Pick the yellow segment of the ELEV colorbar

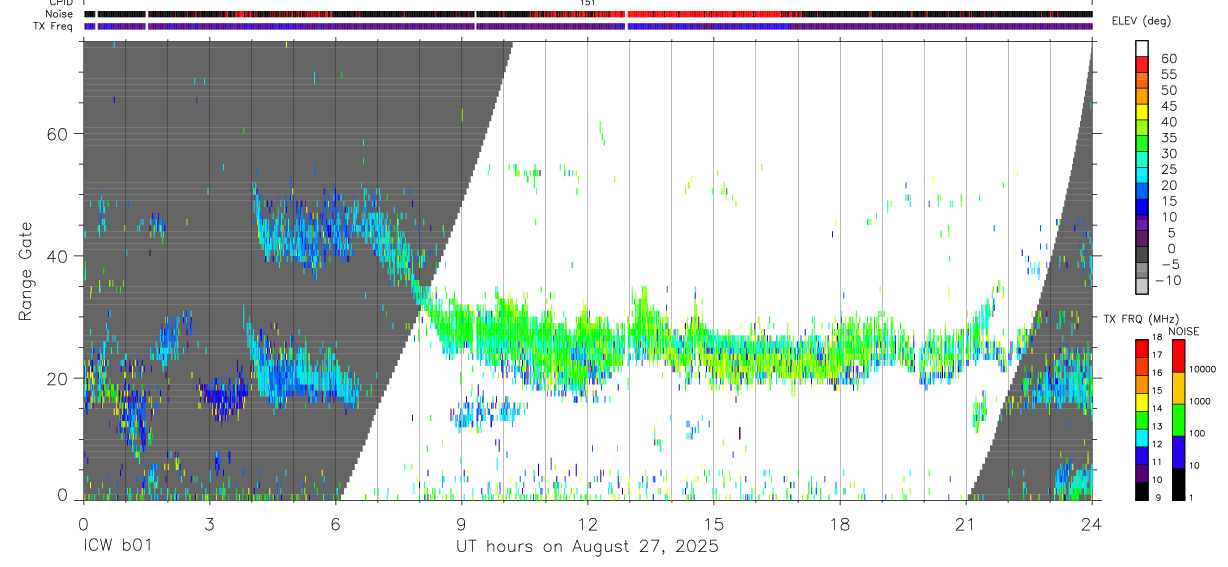point(1142,112)
